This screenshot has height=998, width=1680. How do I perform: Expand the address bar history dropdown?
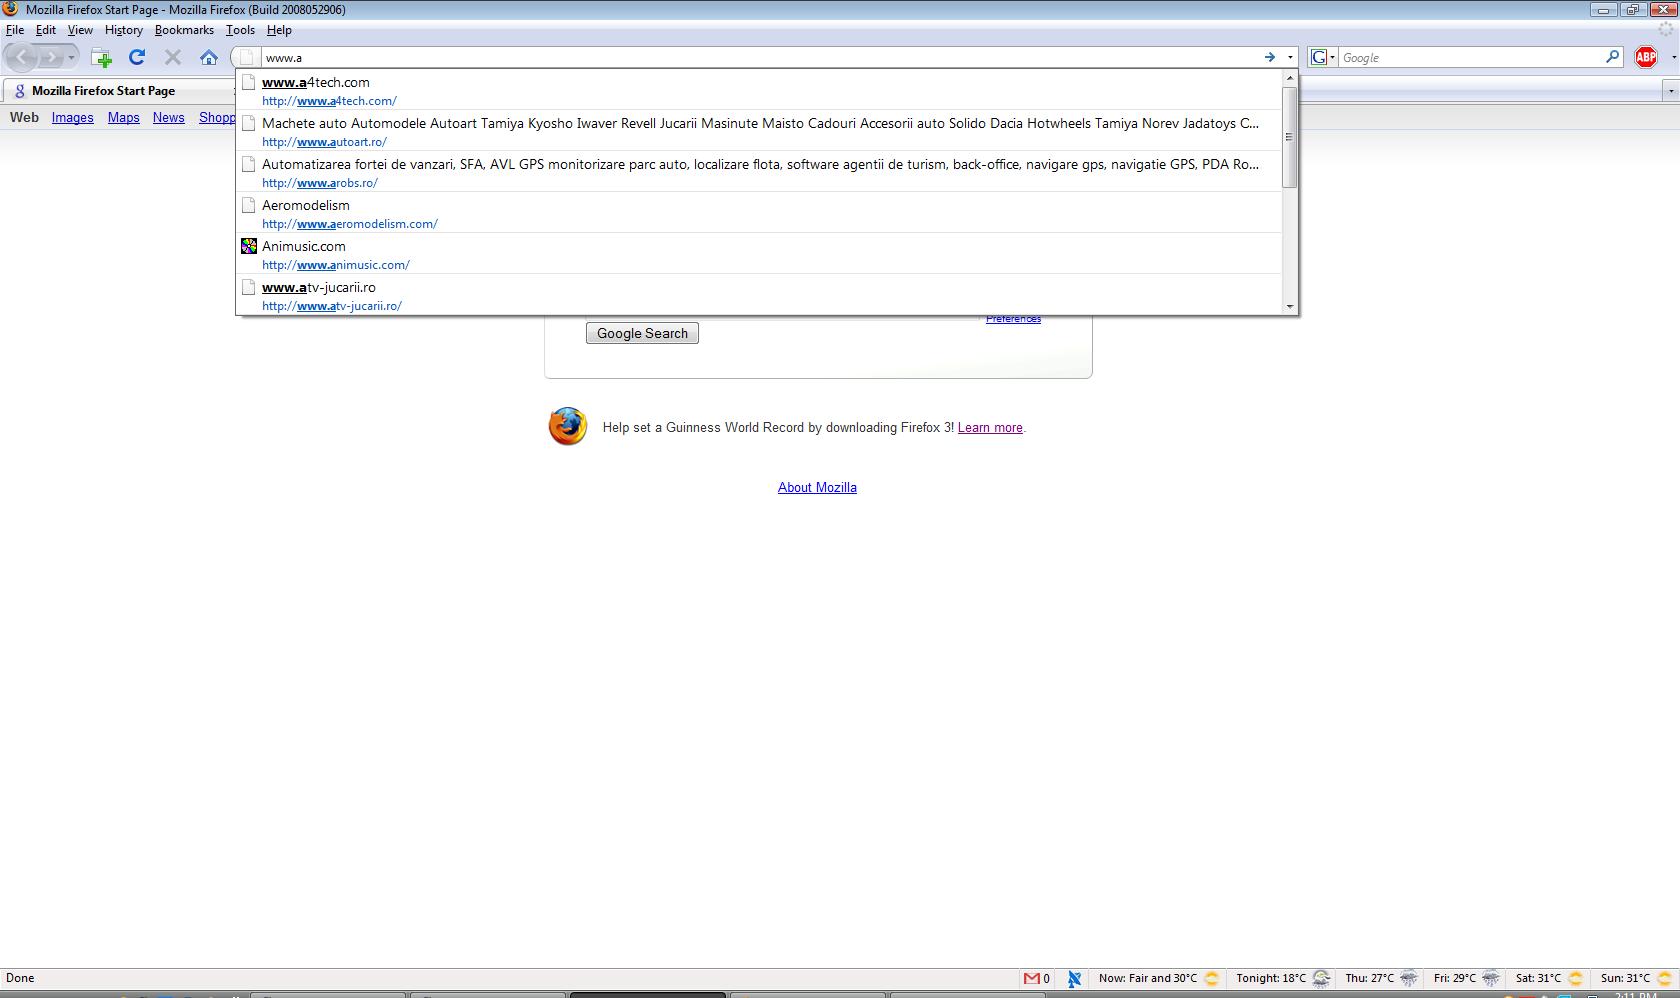1290,57
